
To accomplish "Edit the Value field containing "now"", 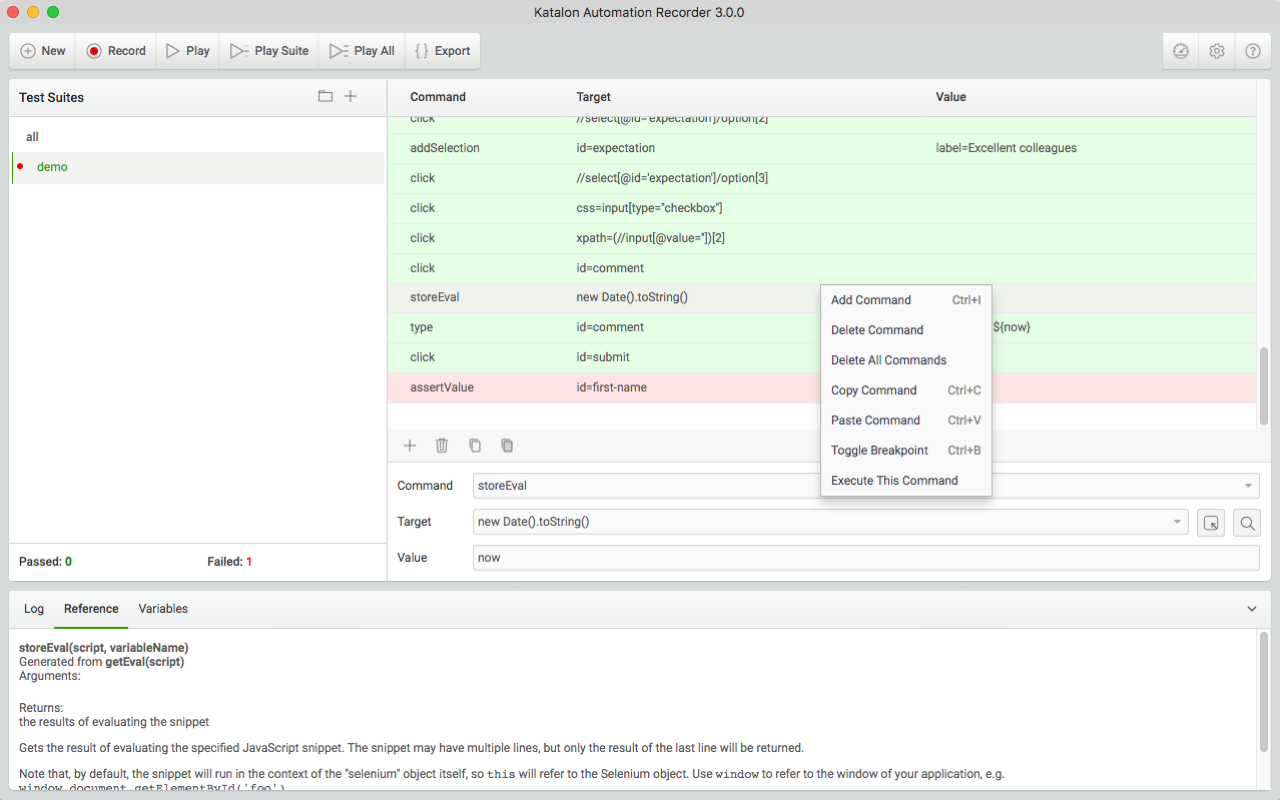I will (866, 558).
